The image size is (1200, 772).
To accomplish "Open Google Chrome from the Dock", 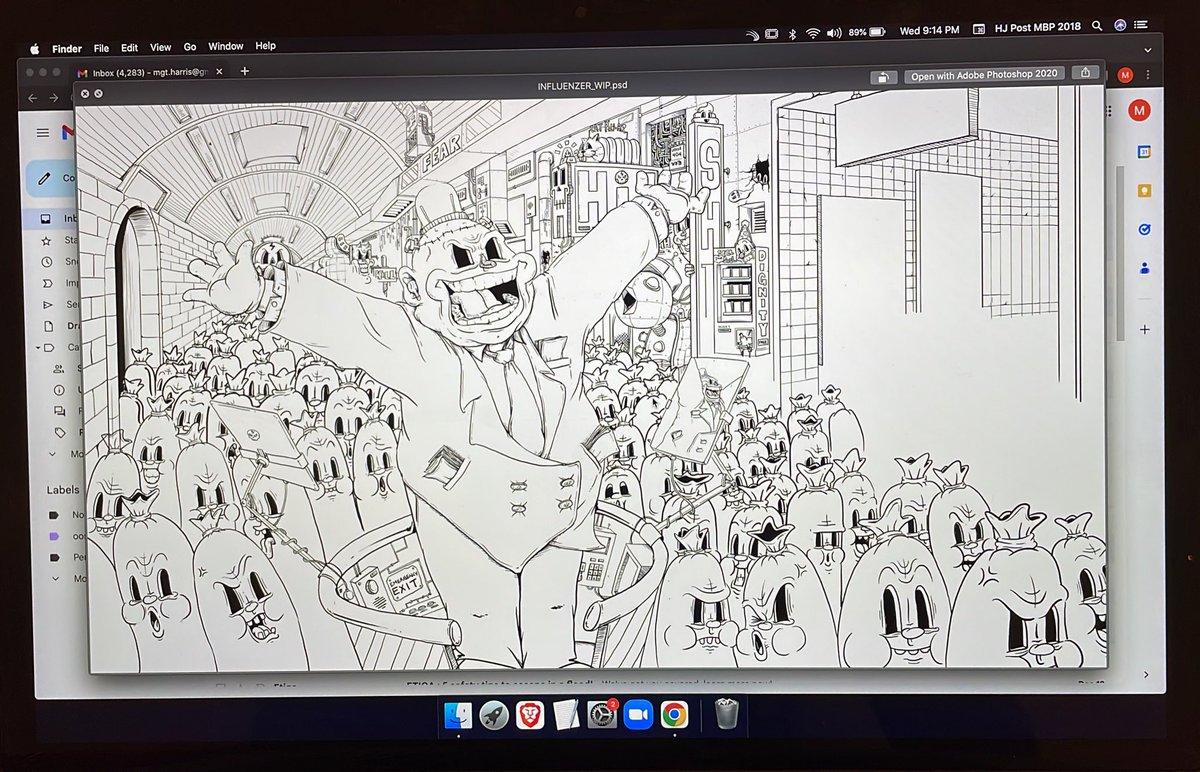I will pyautogui.click(x=674, y=714).
